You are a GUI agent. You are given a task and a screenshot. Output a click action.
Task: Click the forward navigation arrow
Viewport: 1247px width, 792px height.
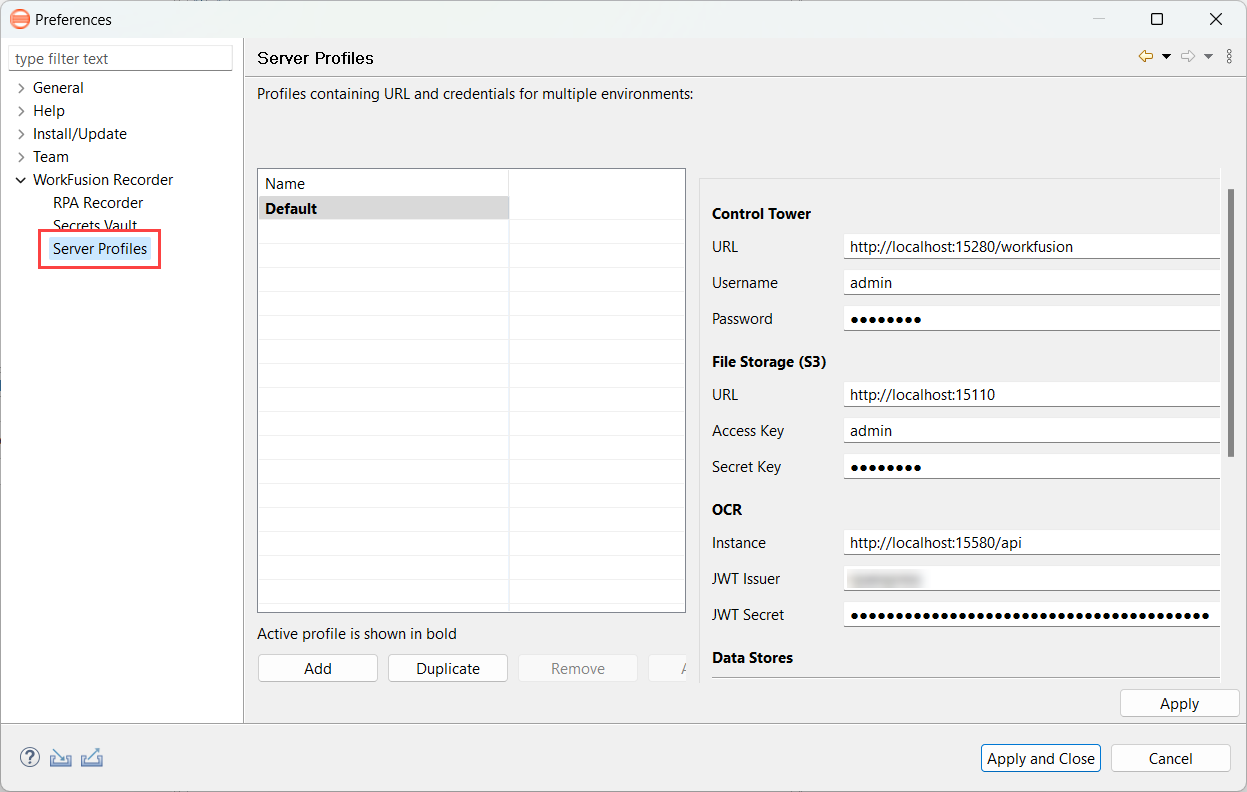(x=1188, y=57)
